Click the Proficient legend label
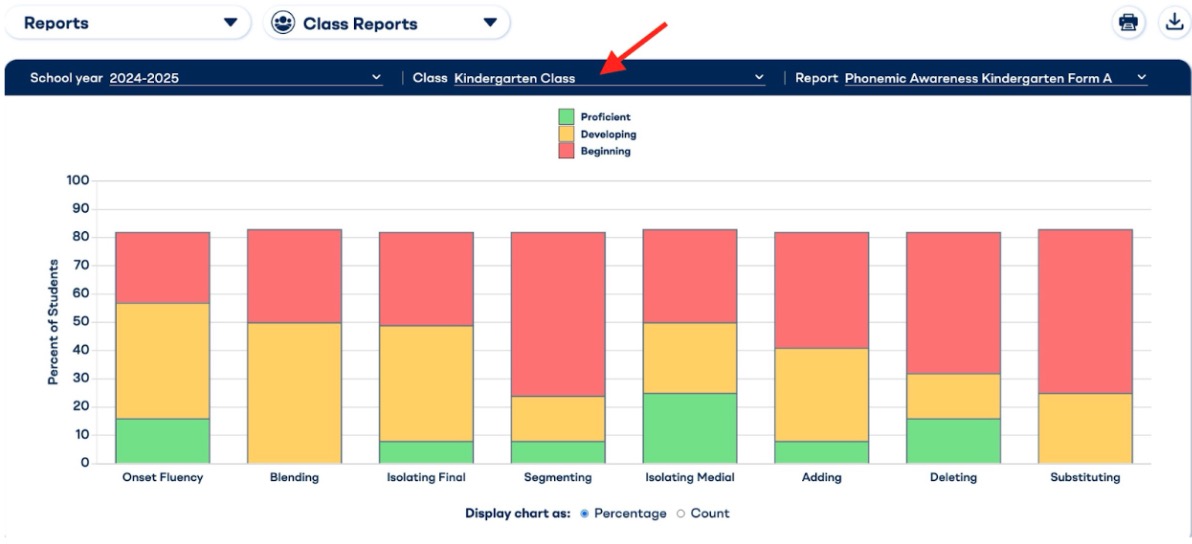 click(x=606, y=117)
